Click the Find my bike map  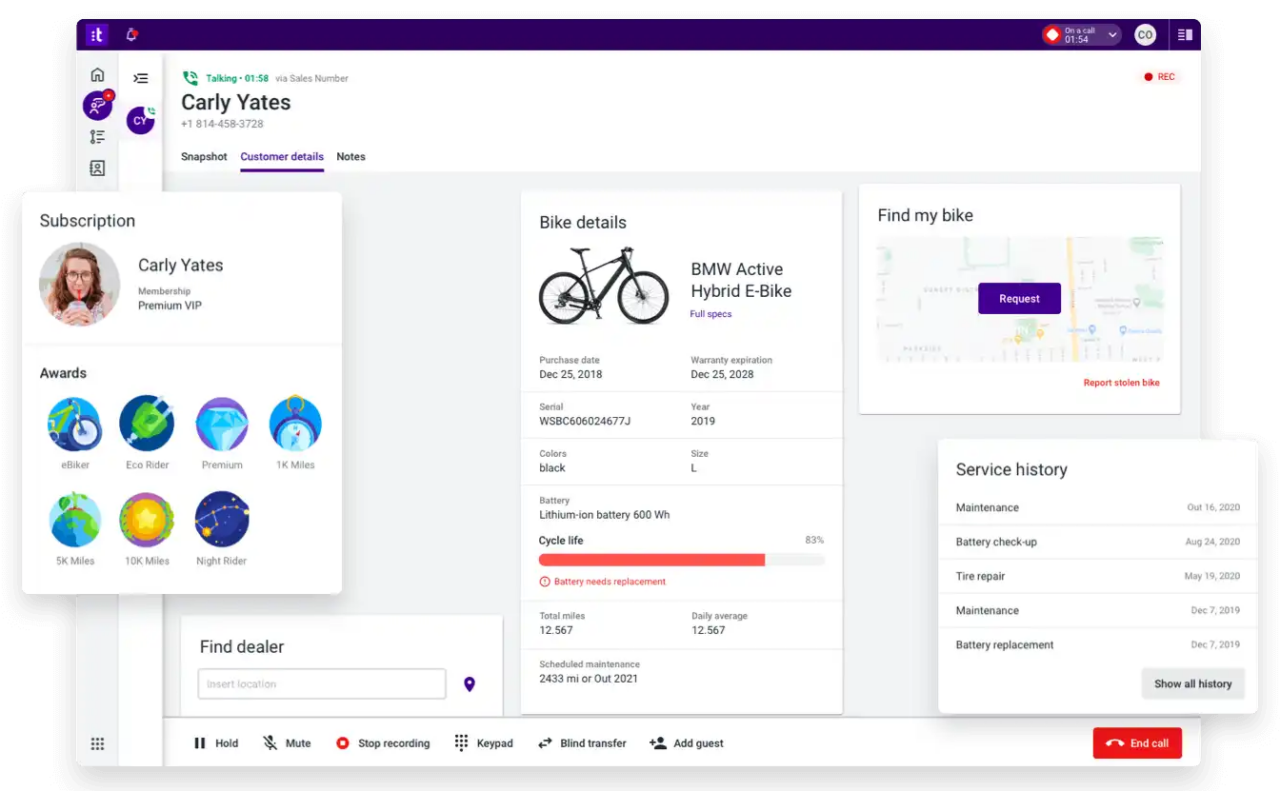pyautogui.click(x=1019, y=299)
